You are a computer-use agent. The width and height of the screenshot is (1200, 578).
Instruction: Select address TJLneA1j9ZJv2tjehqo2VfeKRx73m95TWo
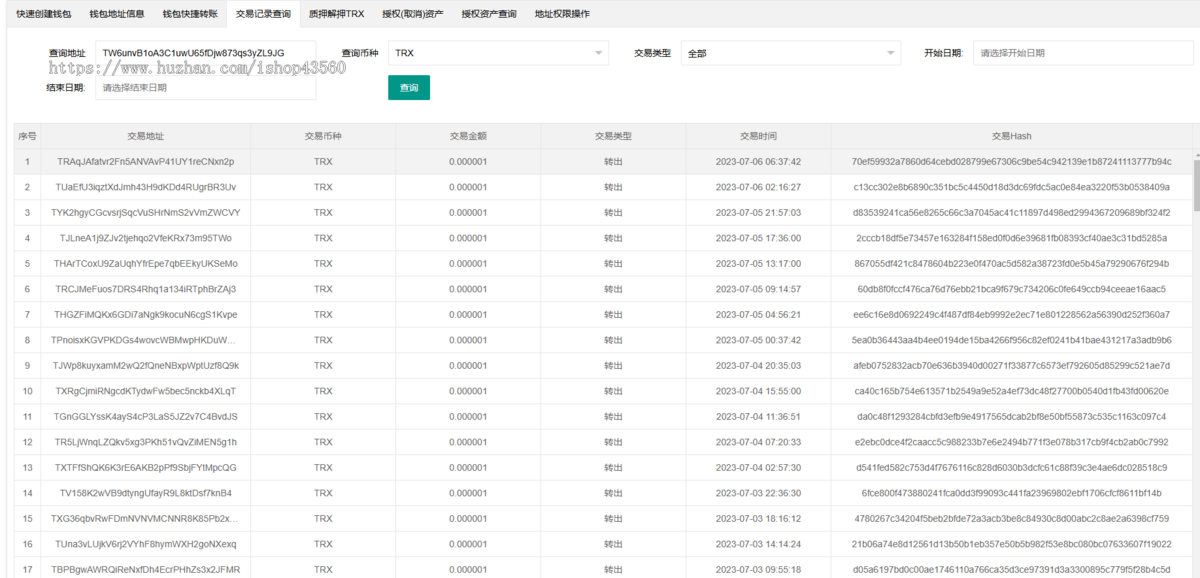coord(146,238)
